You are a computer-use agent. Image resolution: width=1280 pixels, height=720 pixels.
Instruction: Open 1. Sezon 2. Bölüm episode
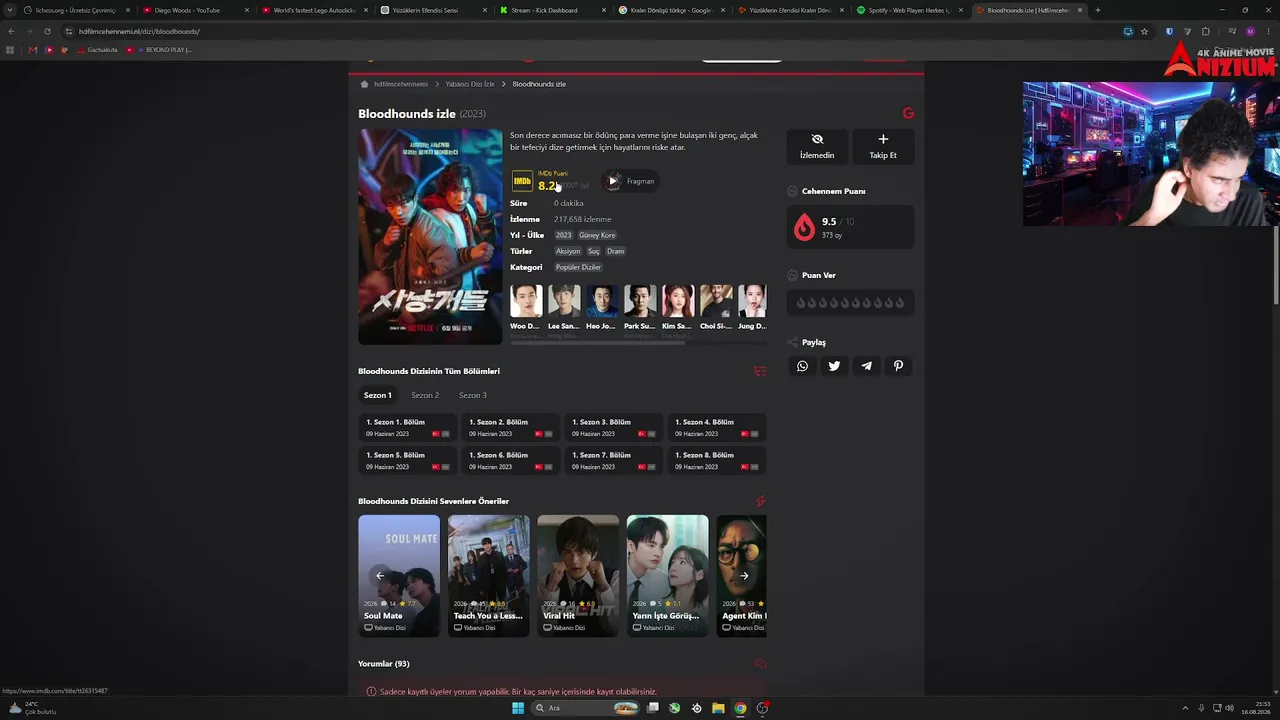point(511,427)
